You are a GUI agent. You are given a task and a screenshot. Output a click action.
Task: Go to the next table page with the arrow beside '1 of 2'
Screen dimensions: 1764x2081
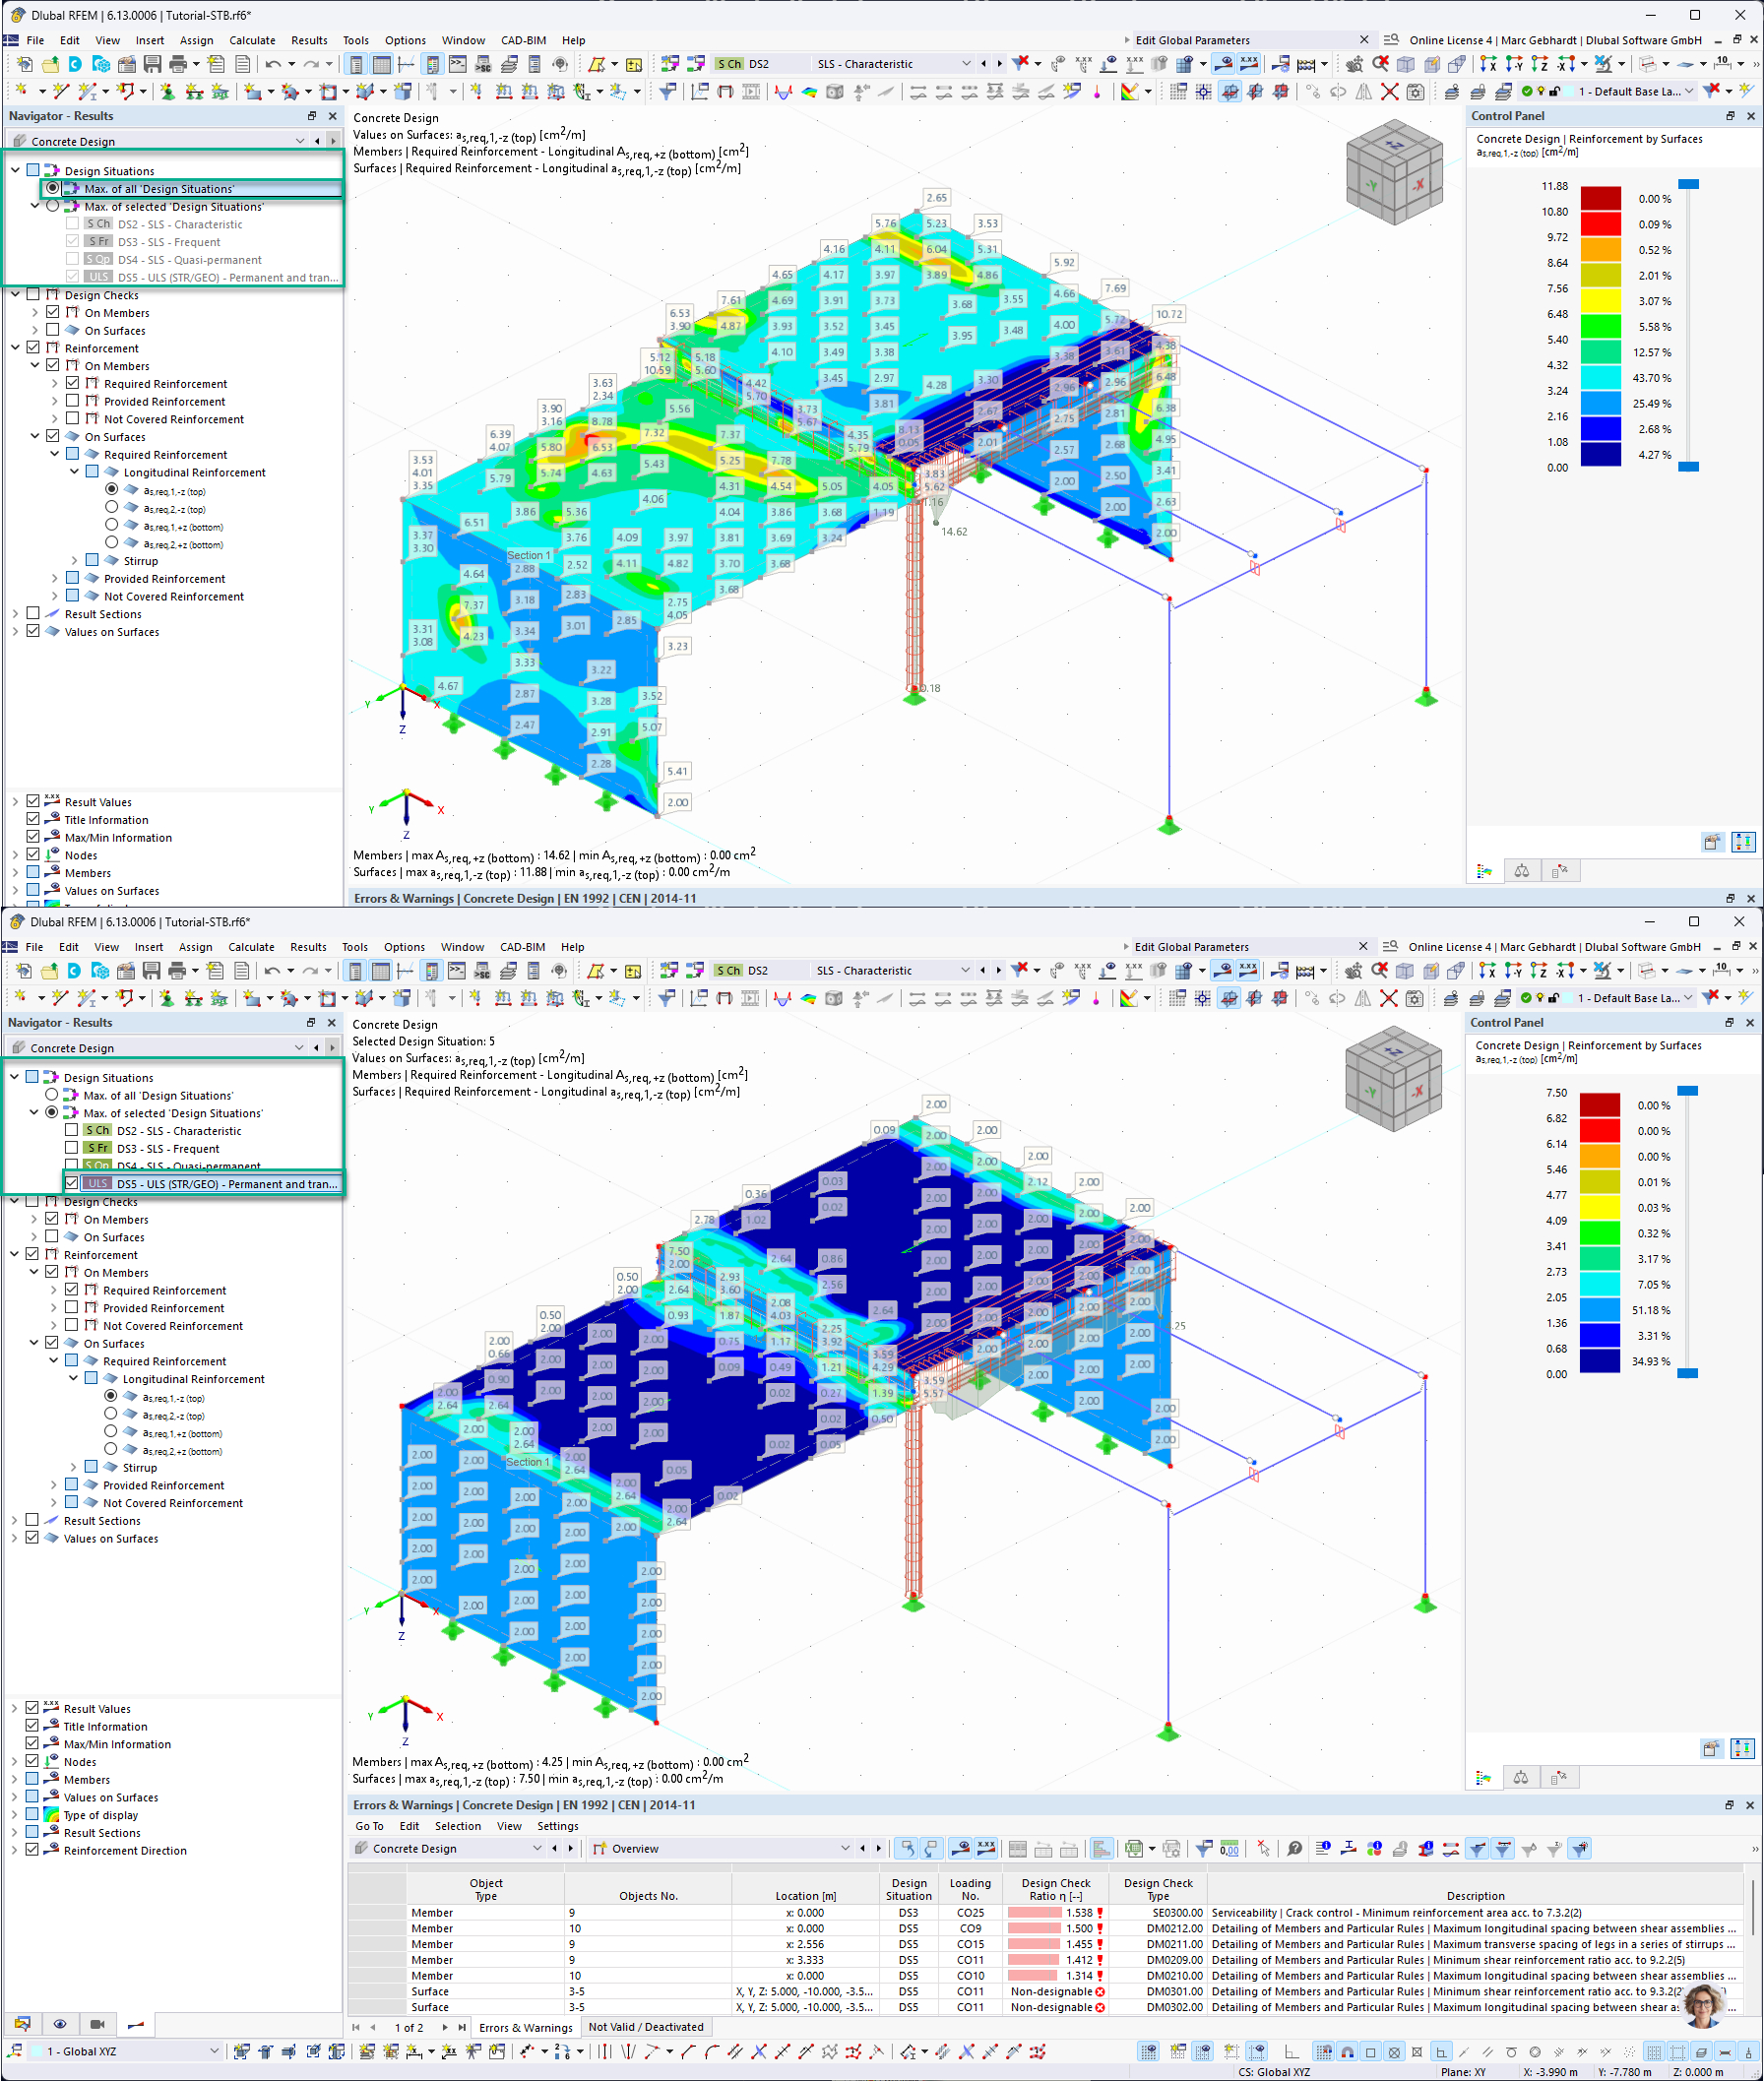445,2027
